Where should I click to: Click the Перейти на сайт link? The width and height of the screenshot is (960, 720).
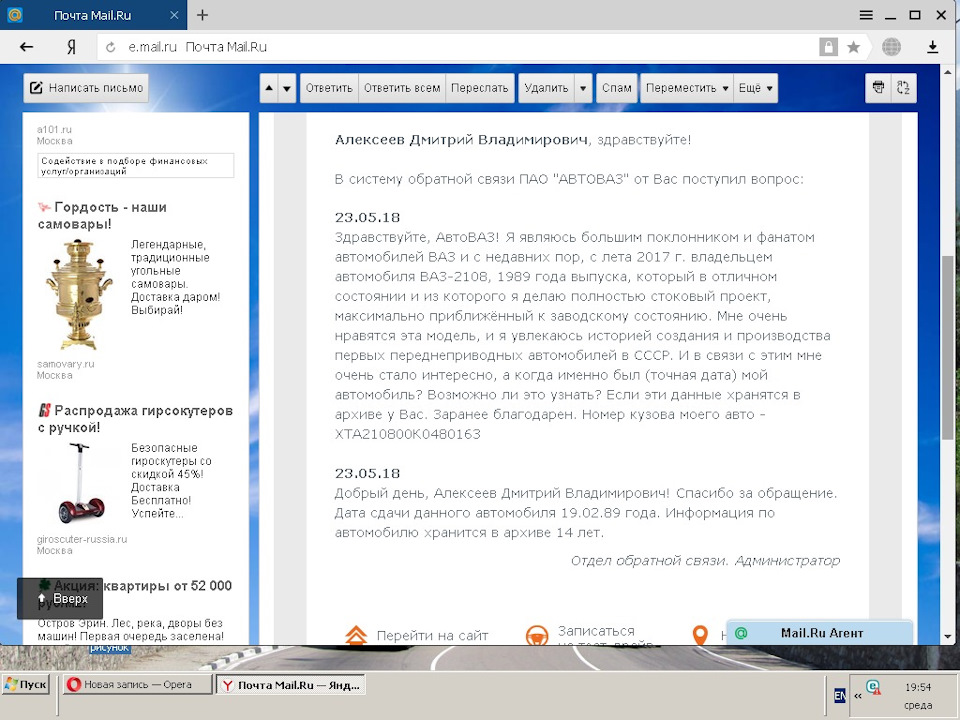432,636
